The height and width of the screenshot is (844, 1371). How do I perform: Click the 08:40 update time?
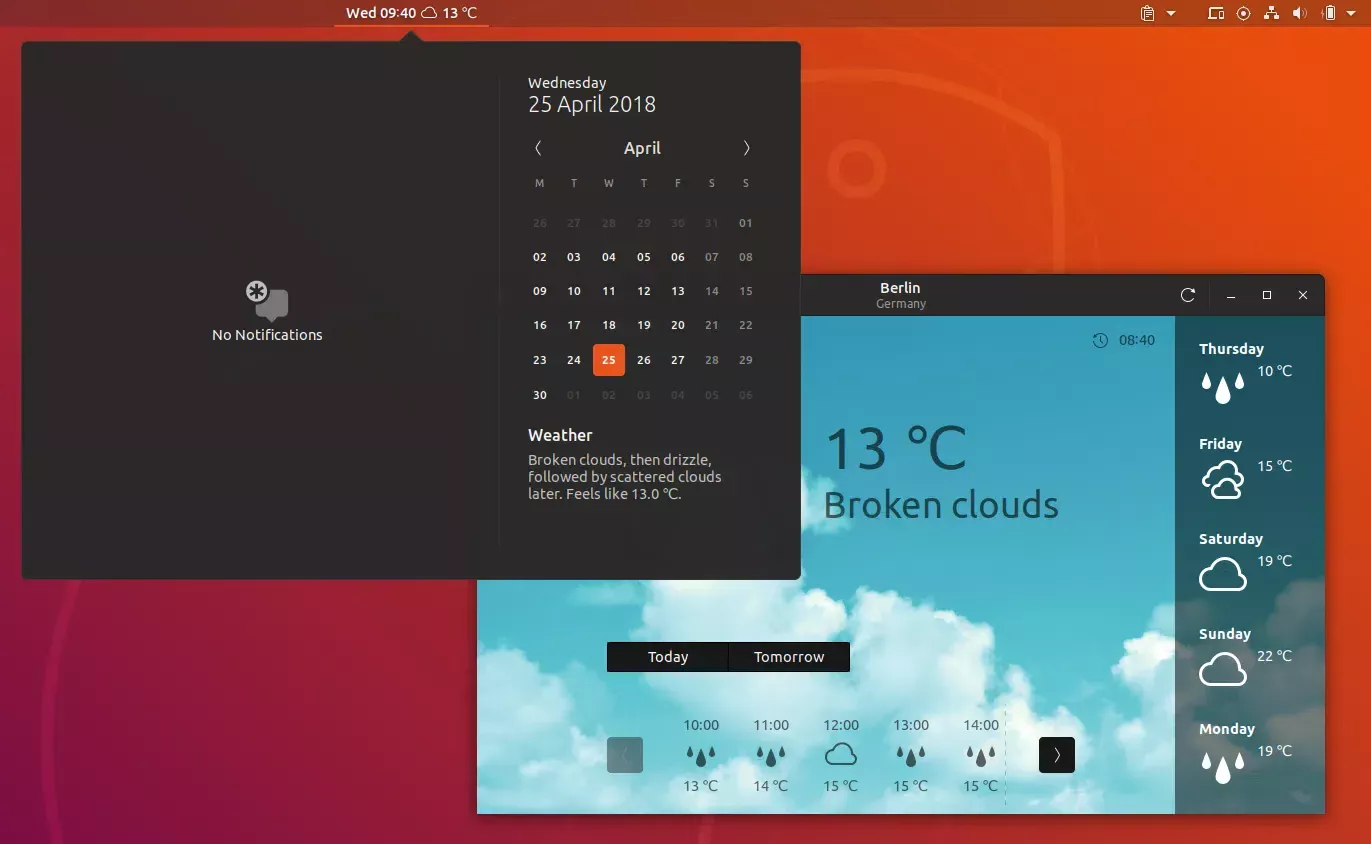pyautogui.click(x=1137, y=340)
